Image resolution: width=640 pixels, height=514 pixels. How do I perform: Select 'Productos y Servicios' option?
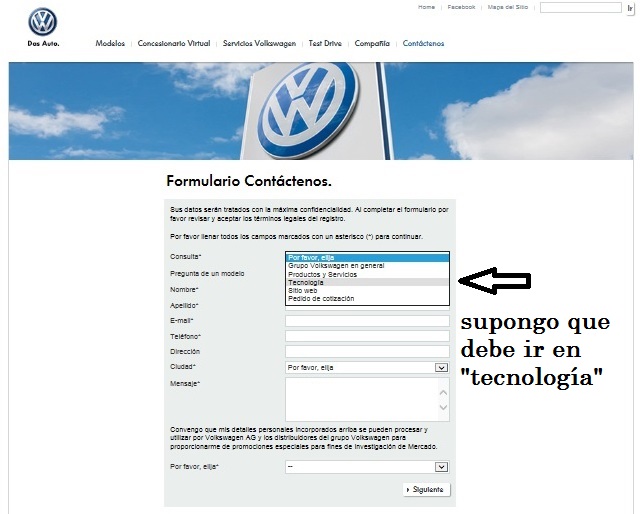pos(367,274)
